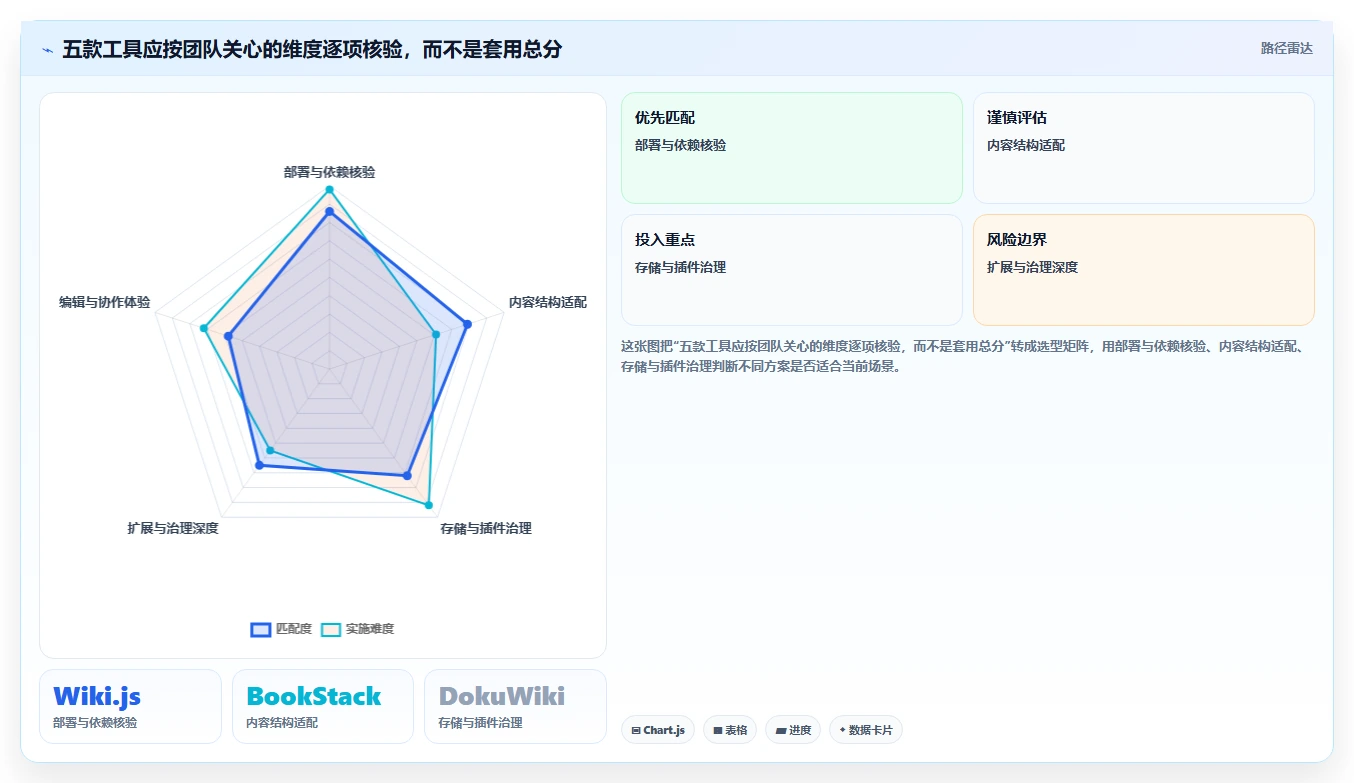The height and width of the screenshot is (783, 1354).
Task: Click the 数据卡片 tag chip
Action: coord(866,730)
